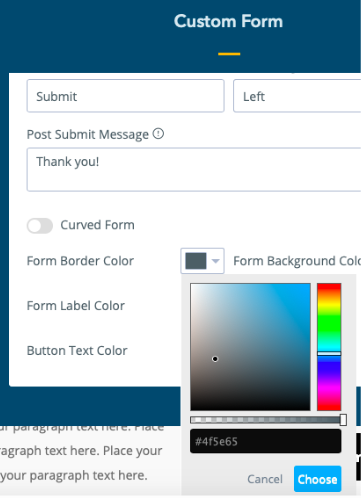
Task: Toggle the Curved Form switch
Action: point(40,226)
